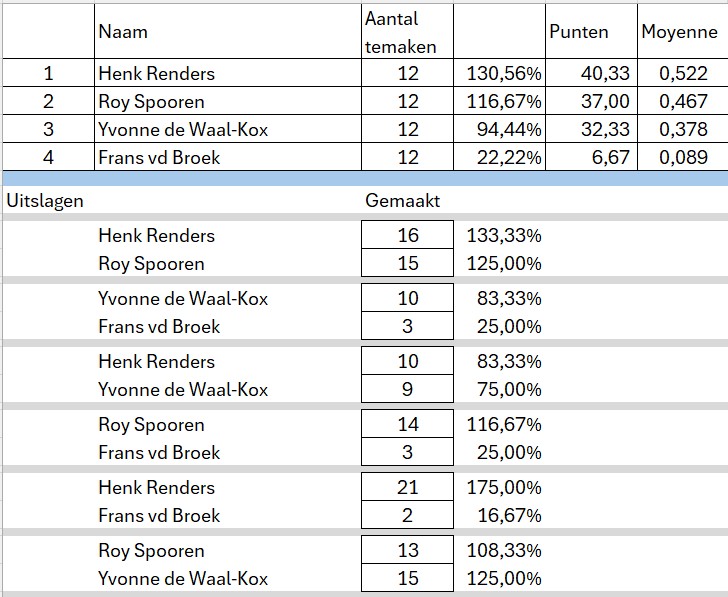Click Yvonne de Waal-Kox in rank row 3

click(226, 129)
